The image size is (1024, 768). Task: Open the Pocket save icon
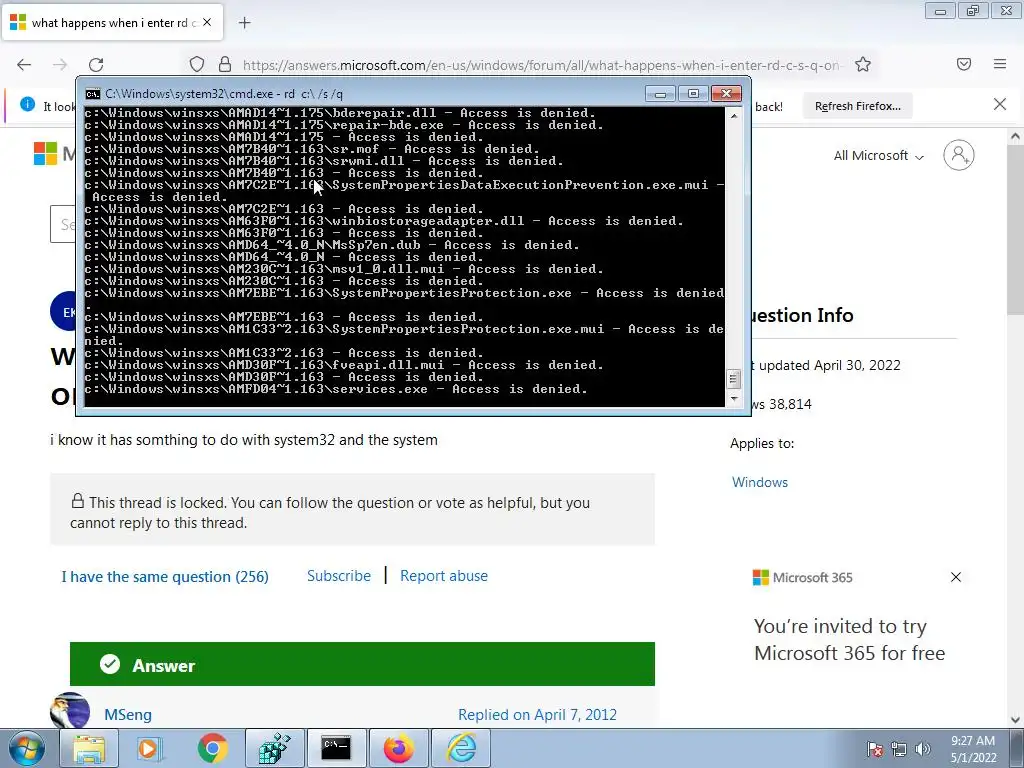(964, 64)
